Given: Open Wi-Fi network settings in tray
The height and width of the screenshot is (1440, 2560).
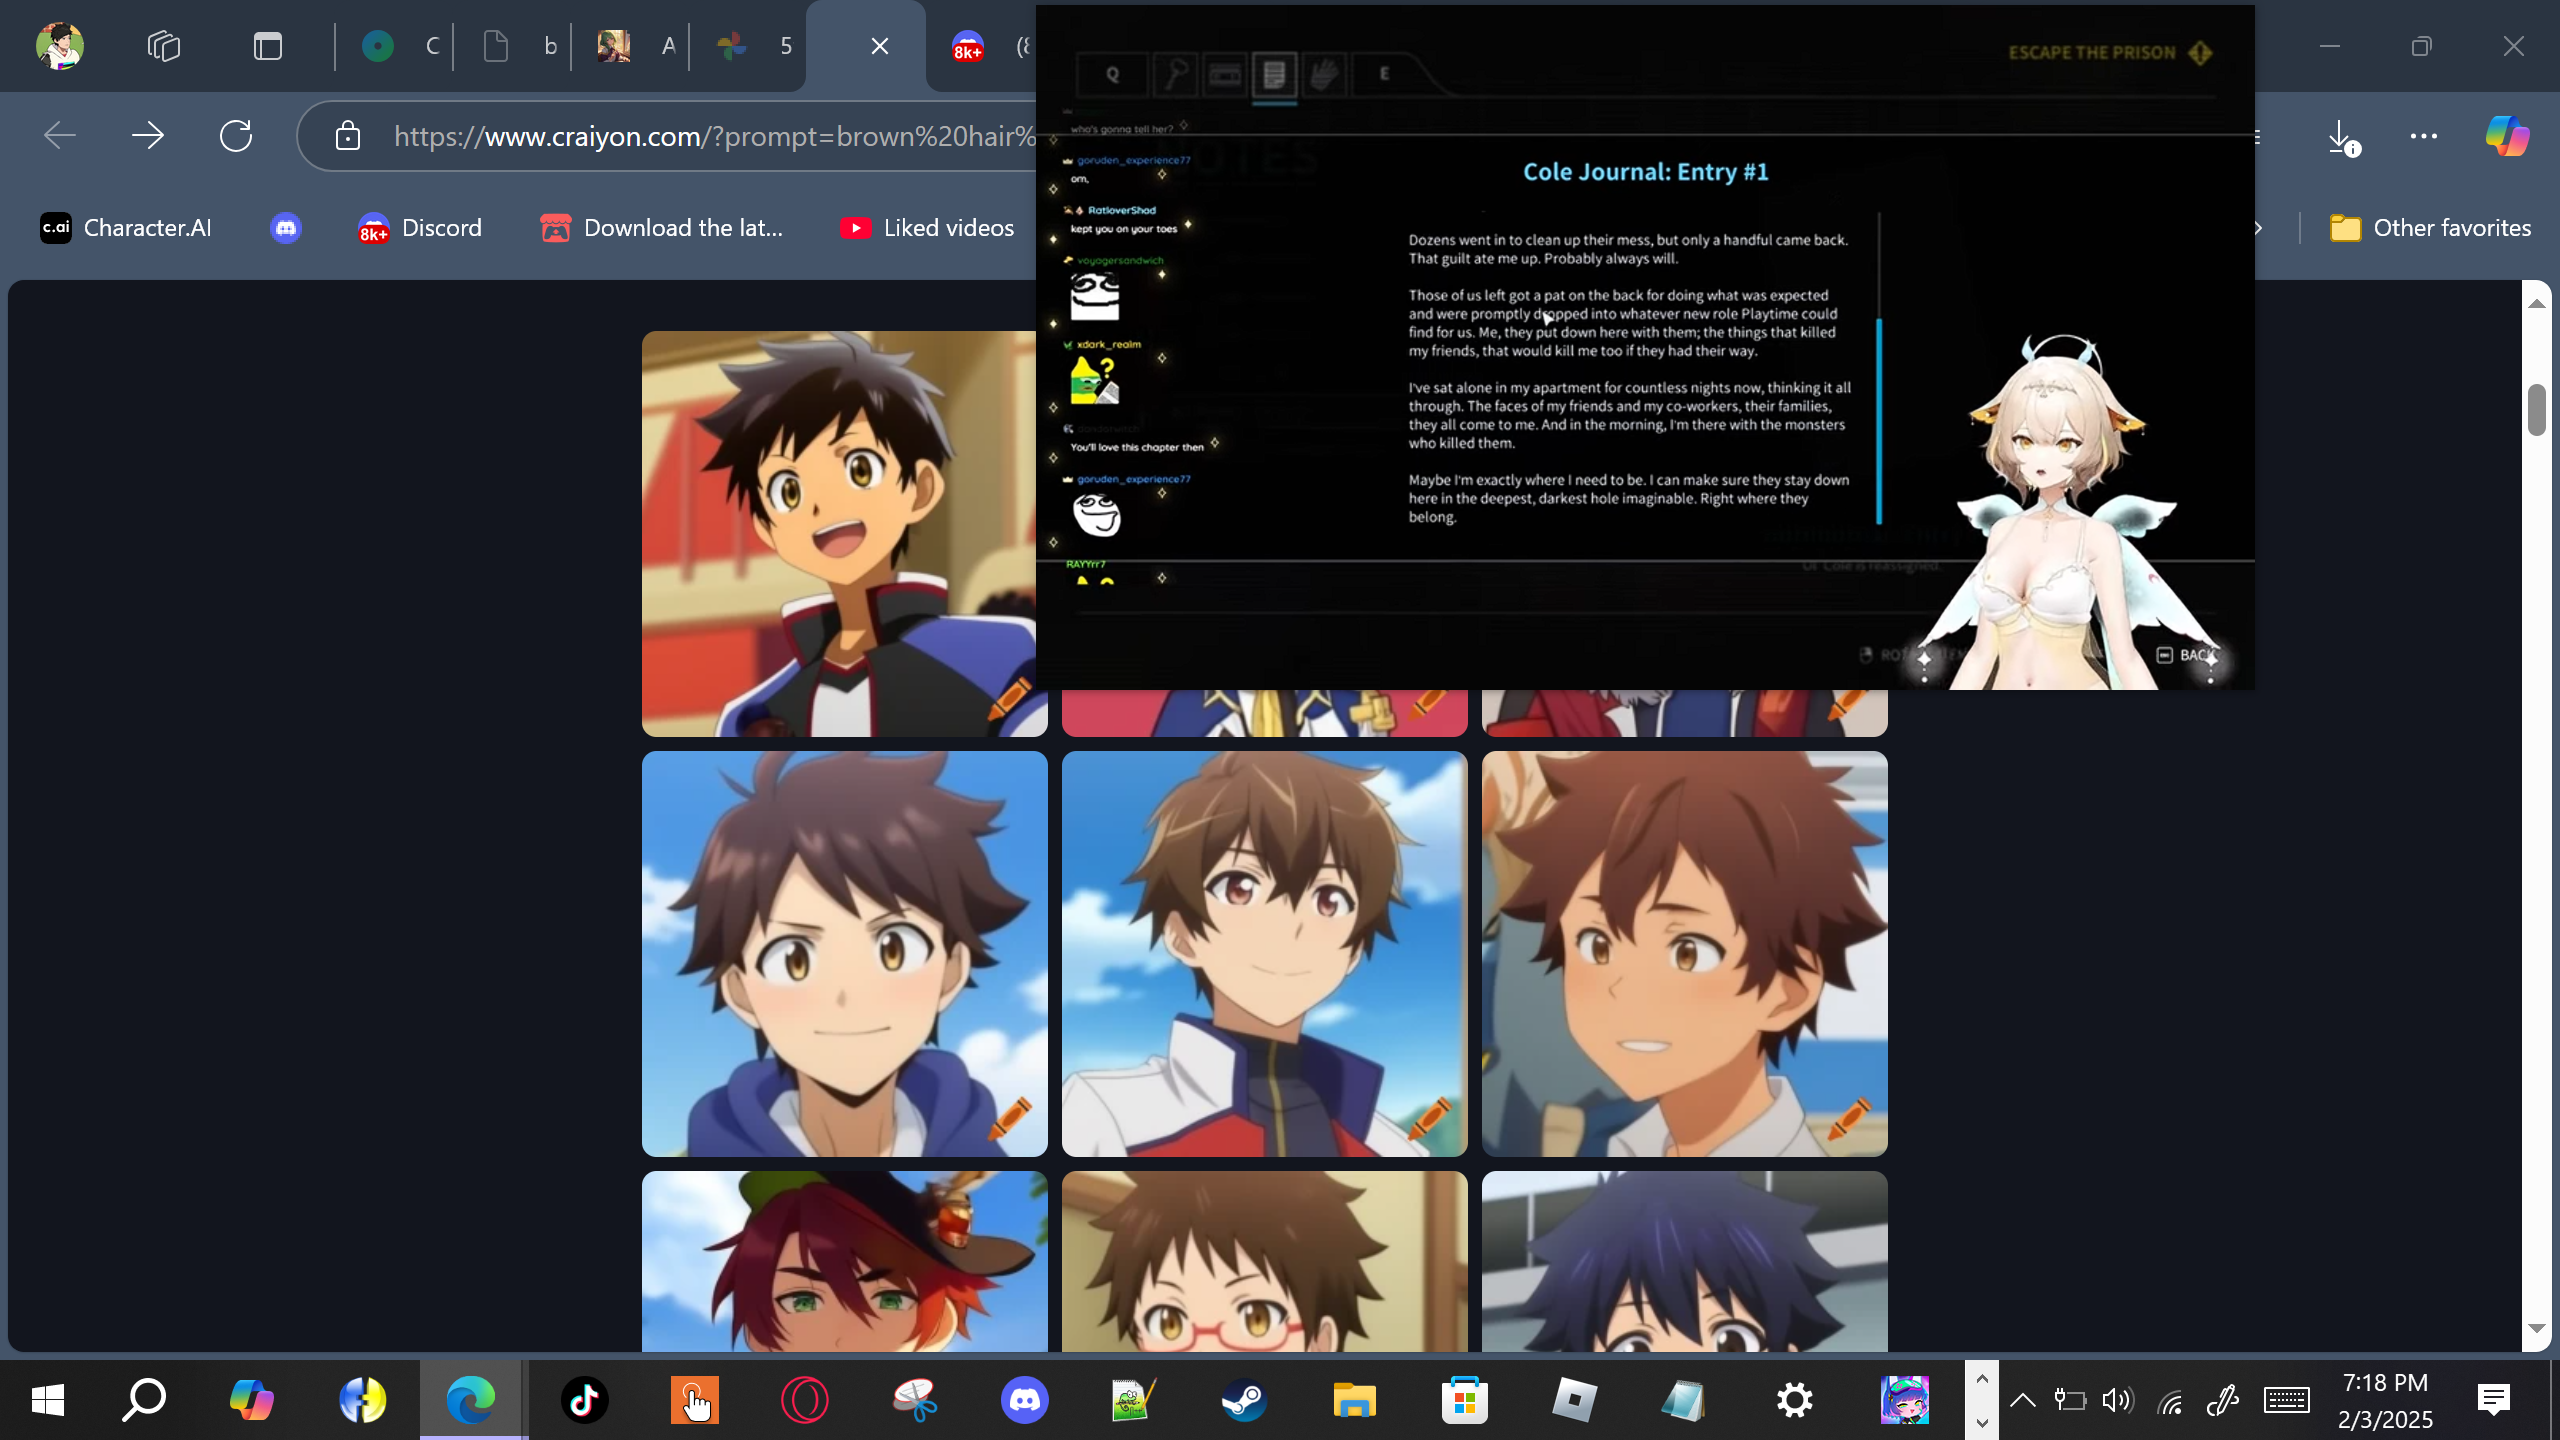Looking at the screenshot, I should [x=2170, y=1402].
